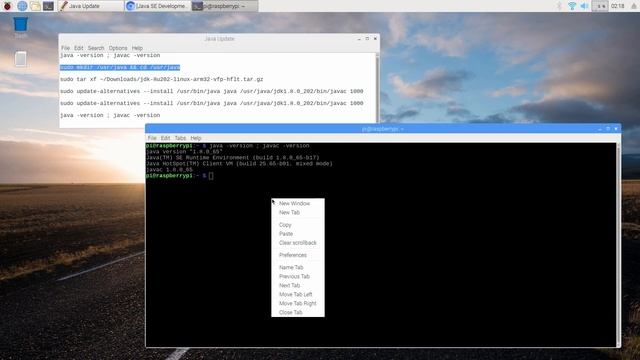Image resolution: width=640 pixels, height=360 pixels.
Task: Click the java version "1.8.0_65" output line
Action: 184,151
